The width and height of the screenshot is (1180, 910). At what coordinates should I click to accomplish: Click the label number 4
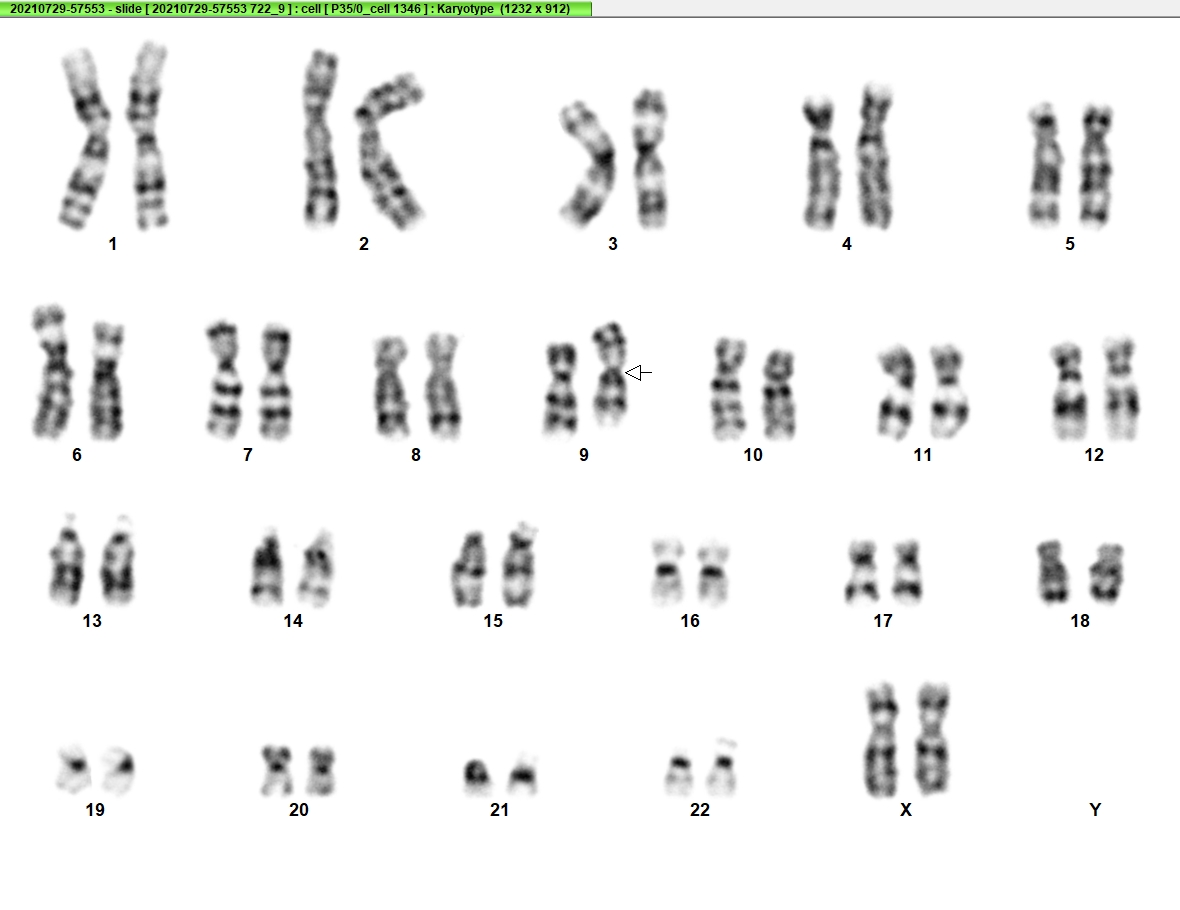(847, 244)
